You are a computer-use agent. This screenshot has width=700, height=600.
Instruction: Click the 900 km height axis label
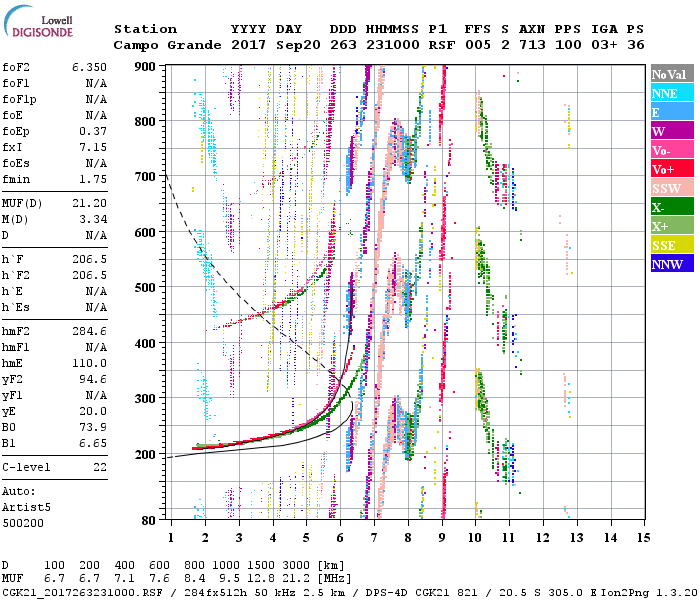(x=145, y=67)
